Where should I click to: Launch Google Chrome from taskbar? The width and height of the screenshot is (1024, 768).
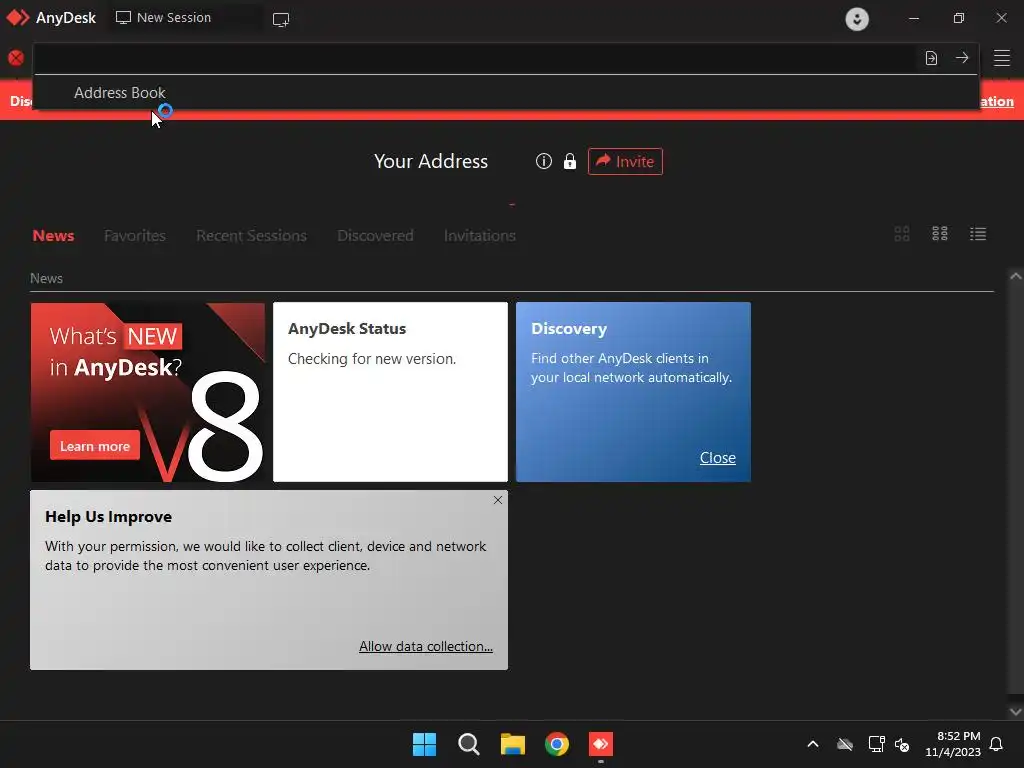pos(557,744)
